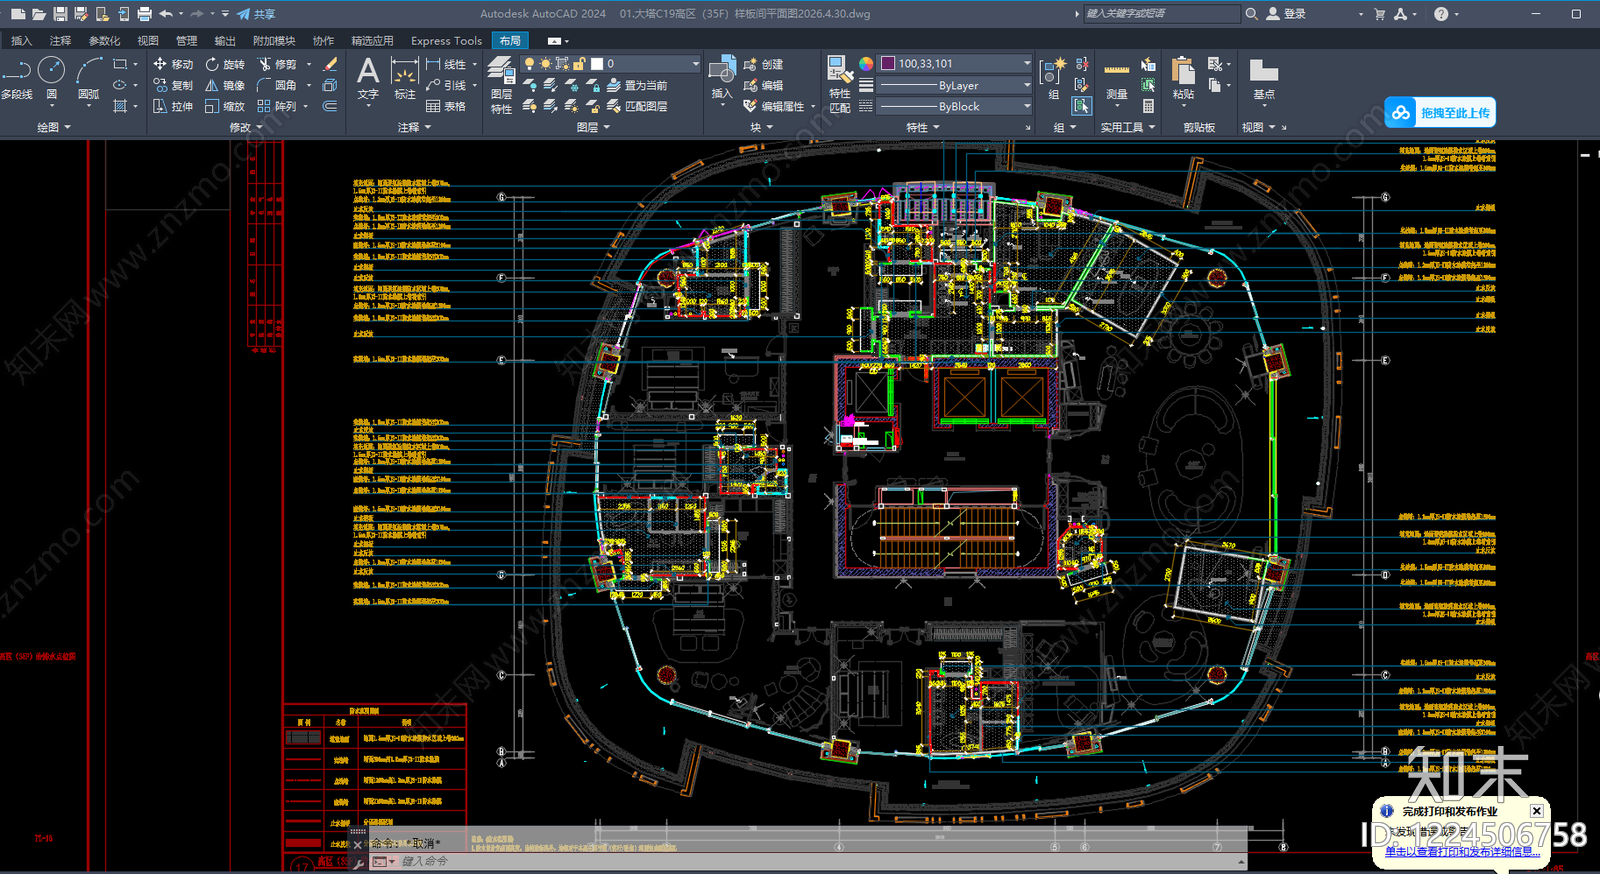Open the ByLayer lineweight dropdown
This screenshot has height=874, width=1600.
[x=955, y=85]
